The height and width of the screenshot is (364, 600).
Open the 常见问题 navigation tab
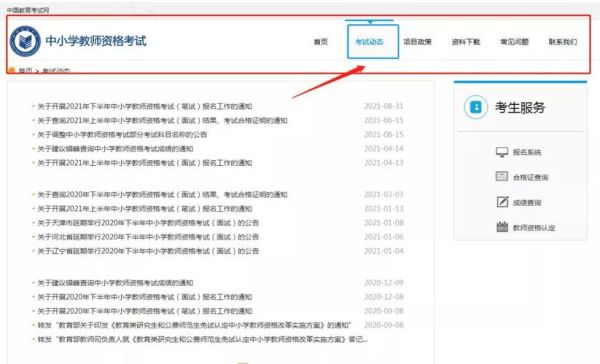click(x=514, y=42)
